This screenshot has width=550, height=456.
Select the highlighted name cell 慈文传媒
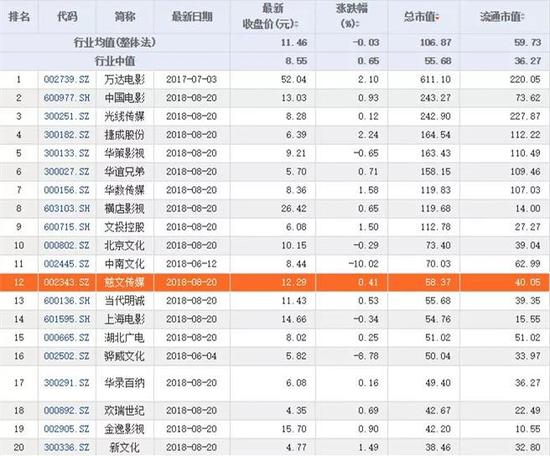125,282
